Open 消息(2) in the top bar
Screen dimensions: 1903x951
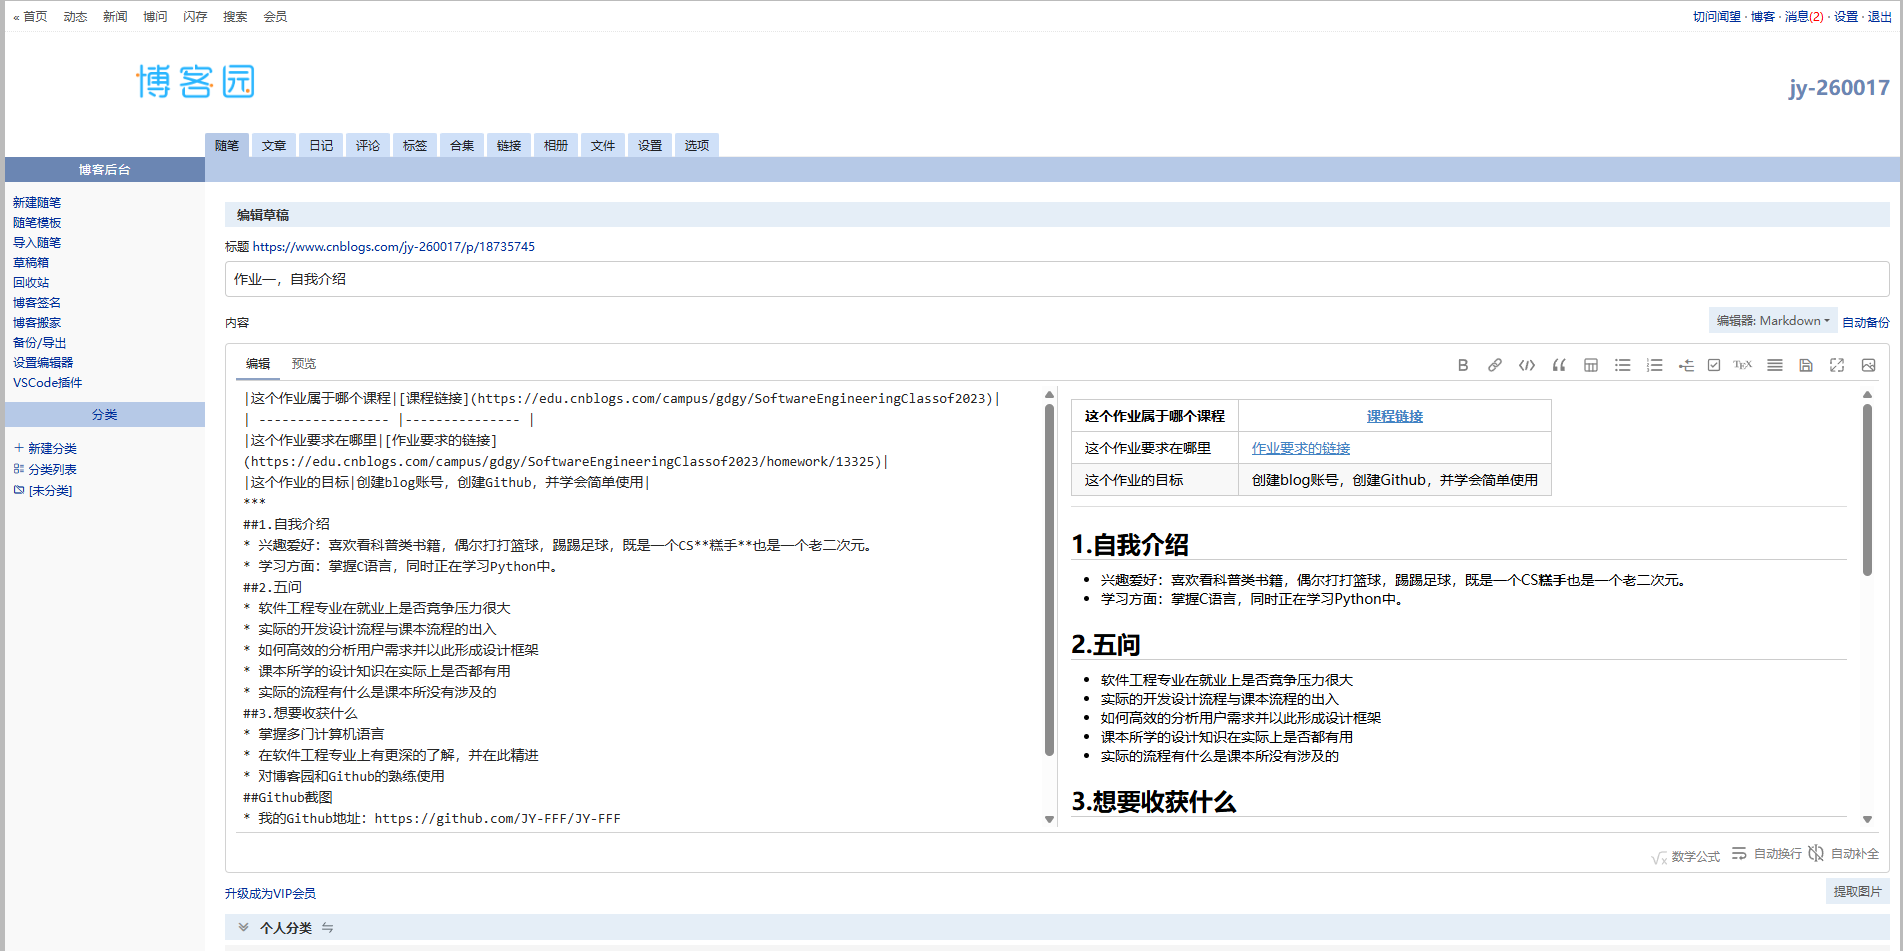click(x=1804, y=17)
